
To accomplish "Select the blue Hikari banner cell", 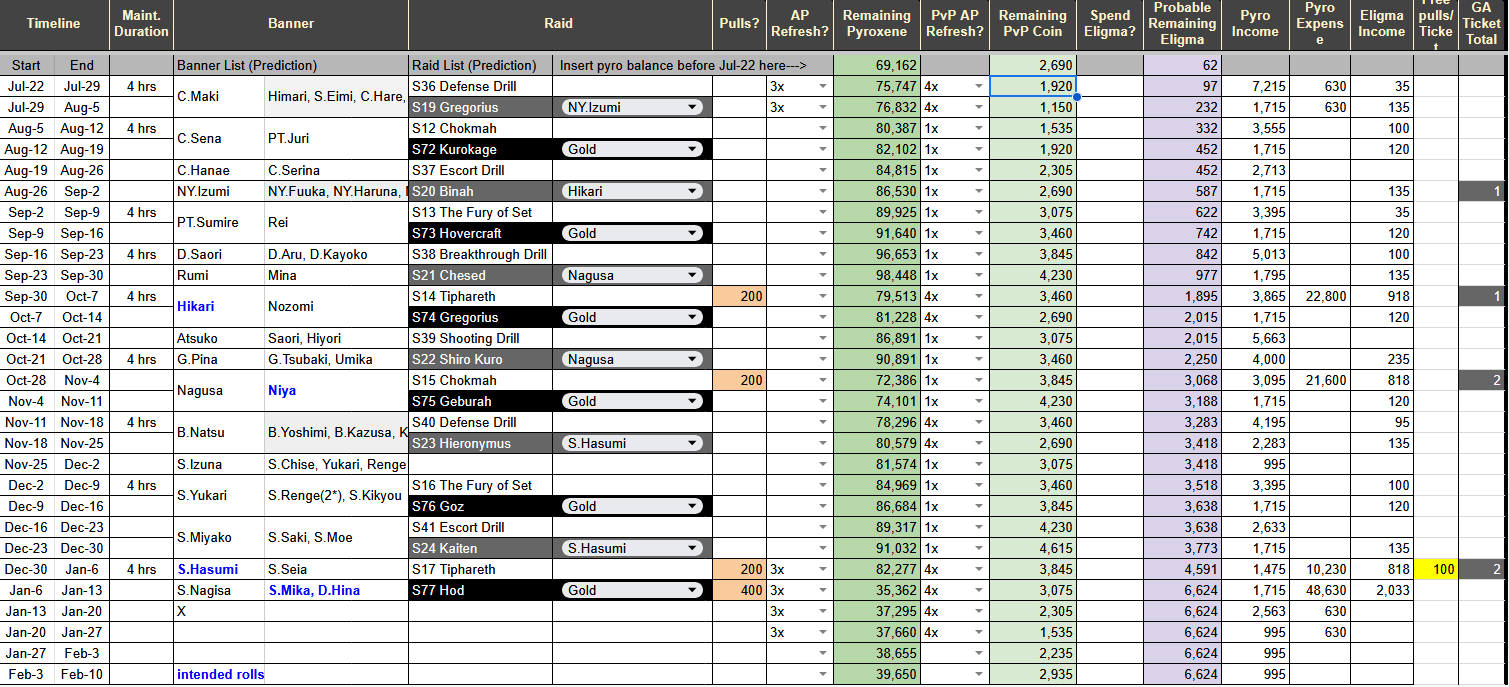I will [219, 307].
